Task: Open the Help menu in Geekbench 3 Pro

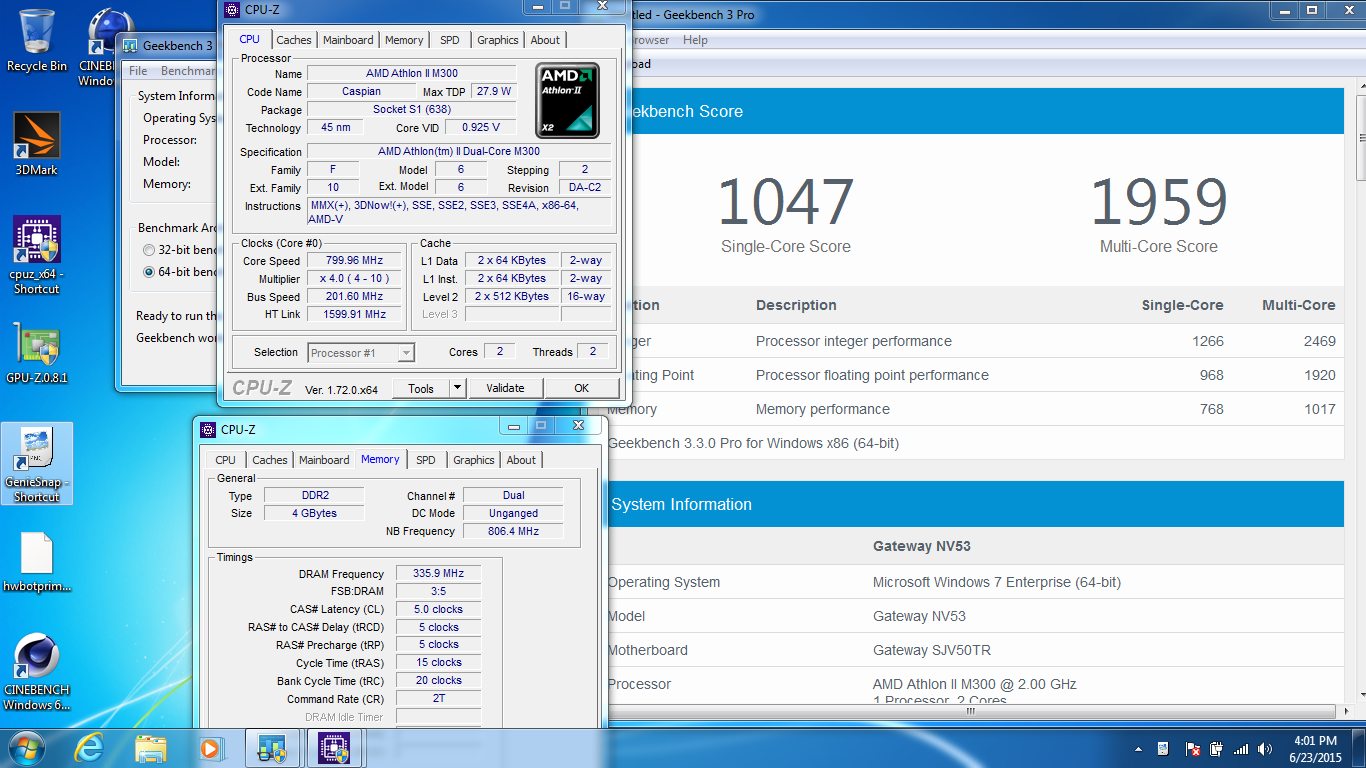Action: (x=695, y=40)
